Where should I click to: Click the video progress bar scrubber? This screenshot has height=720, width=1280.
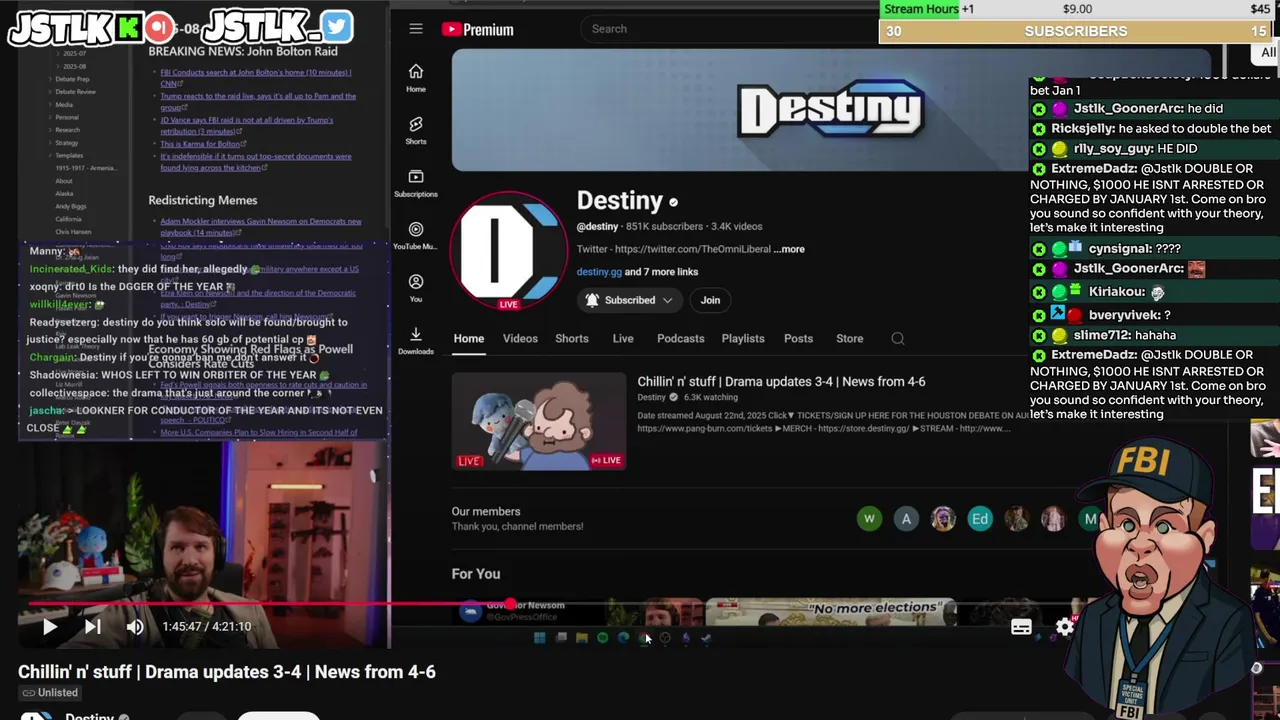510,604
